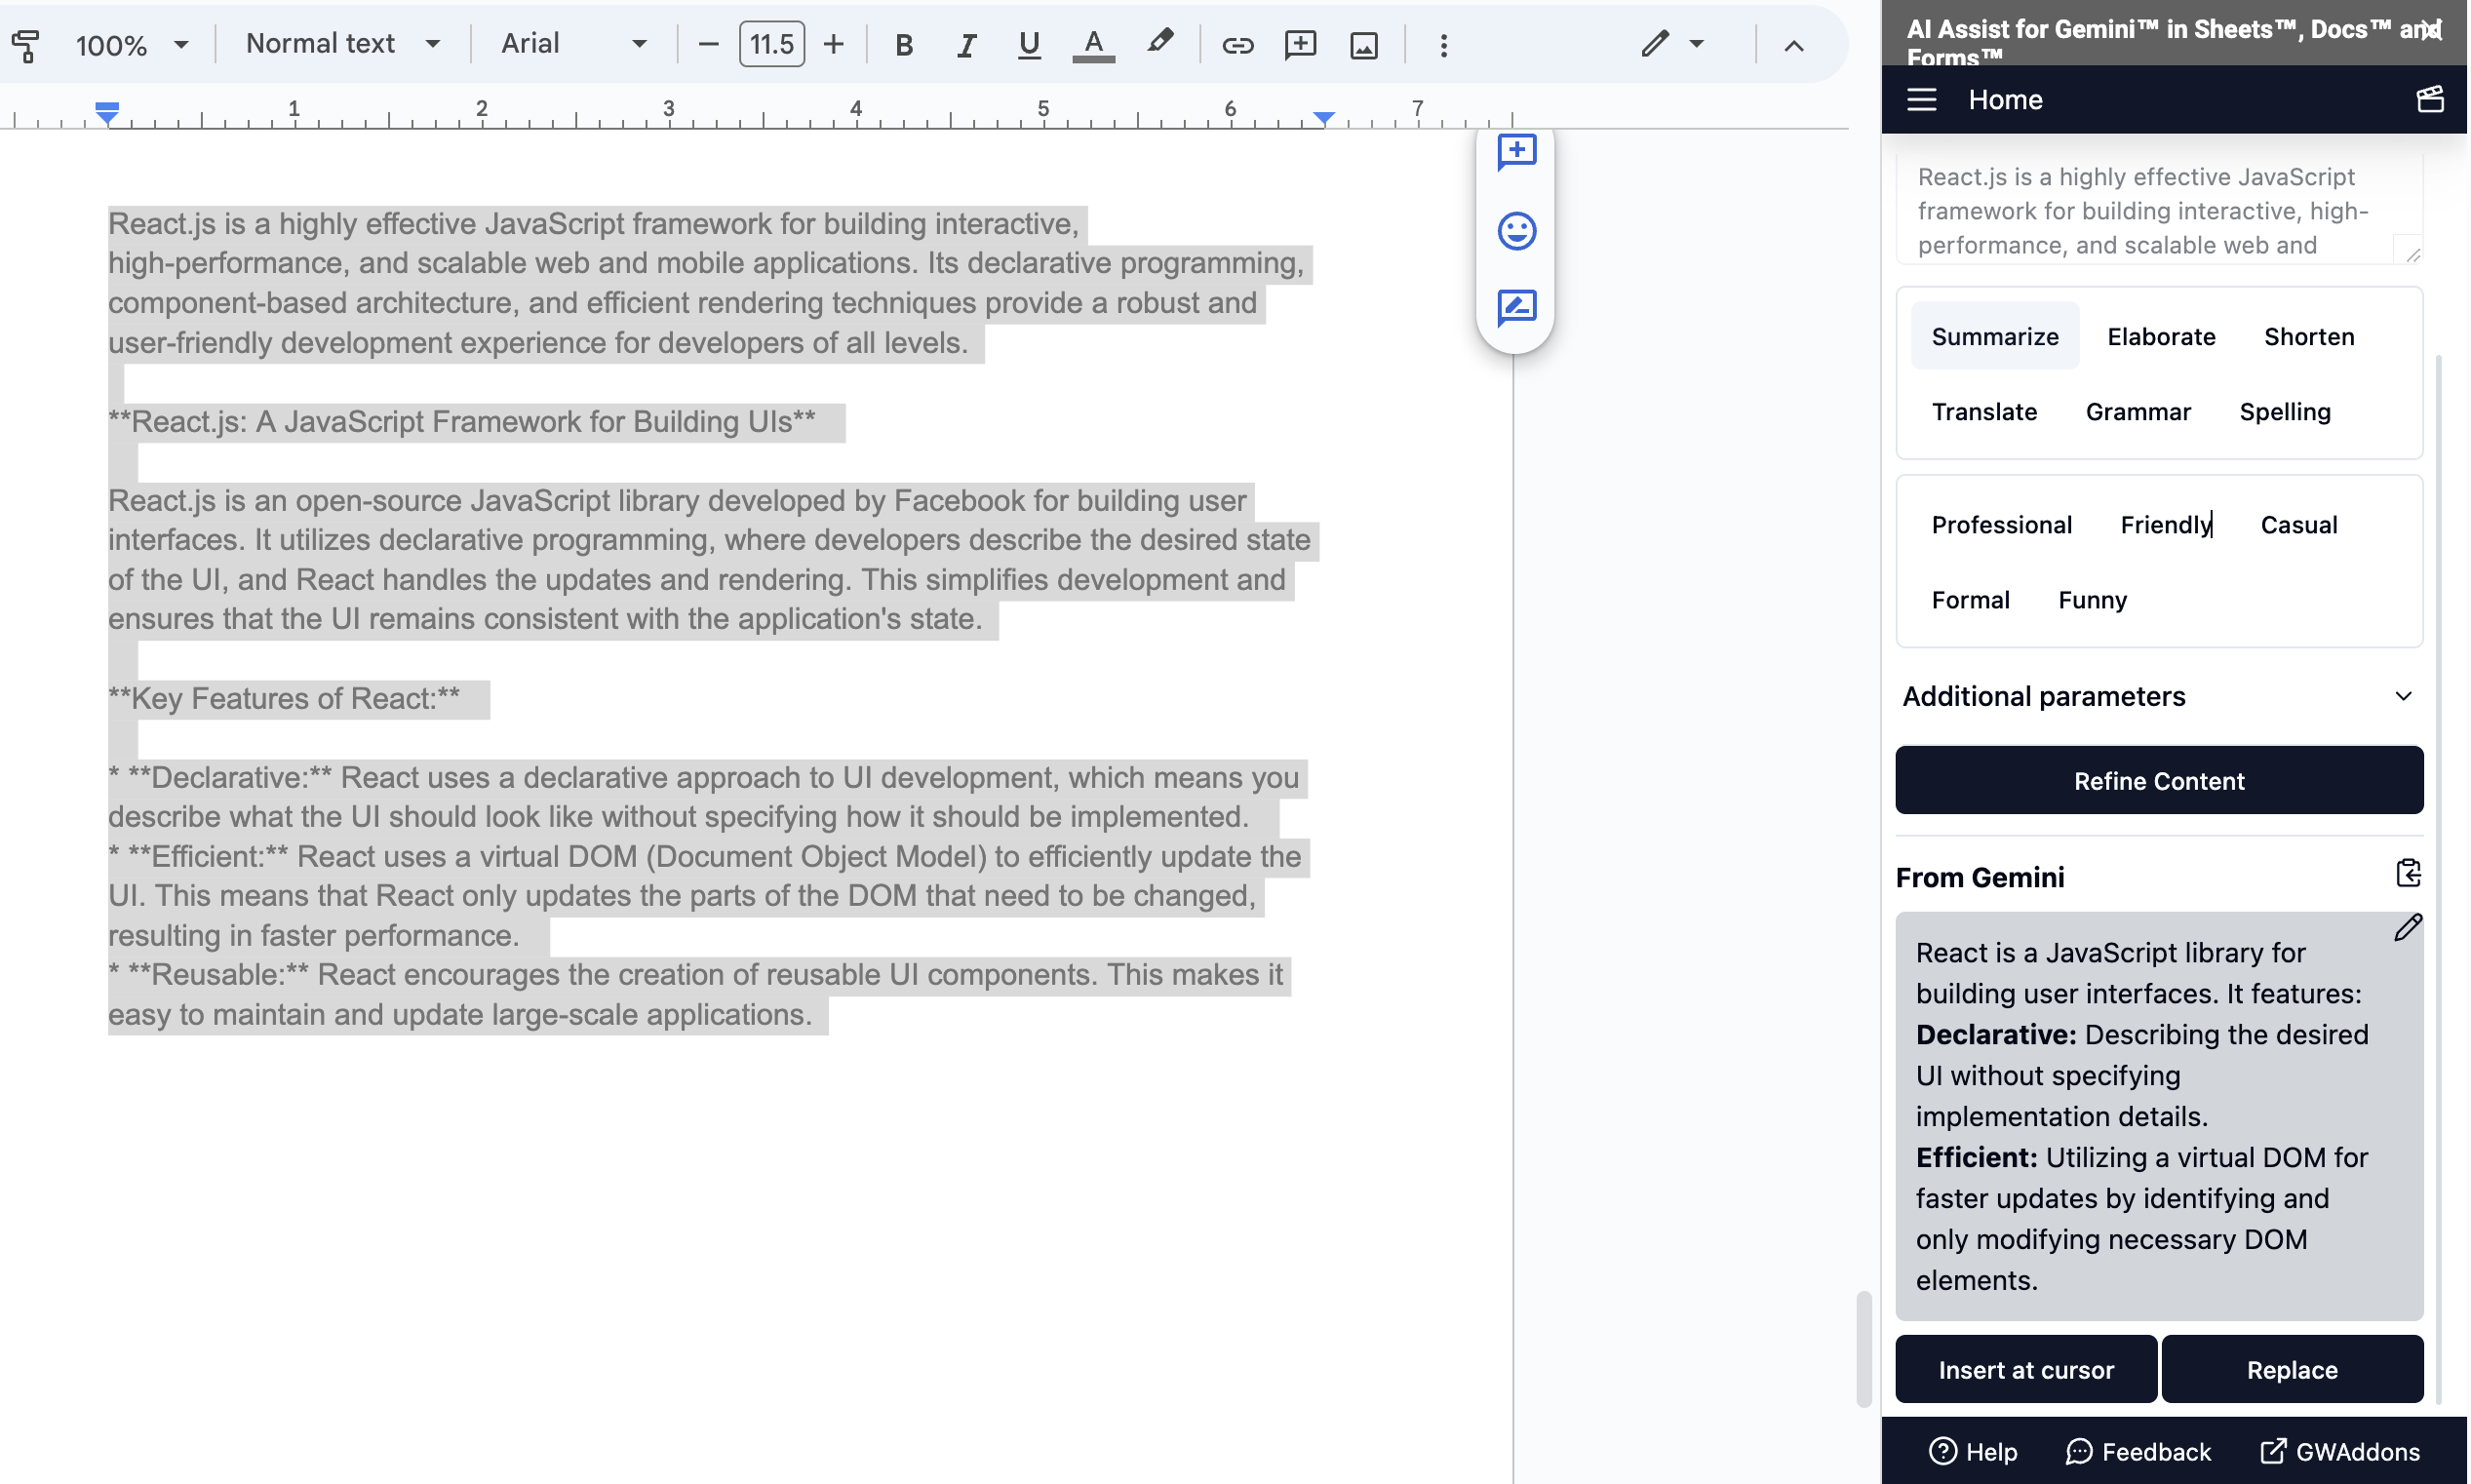Open the more options three-dot menu

(x=1443, y=45)
